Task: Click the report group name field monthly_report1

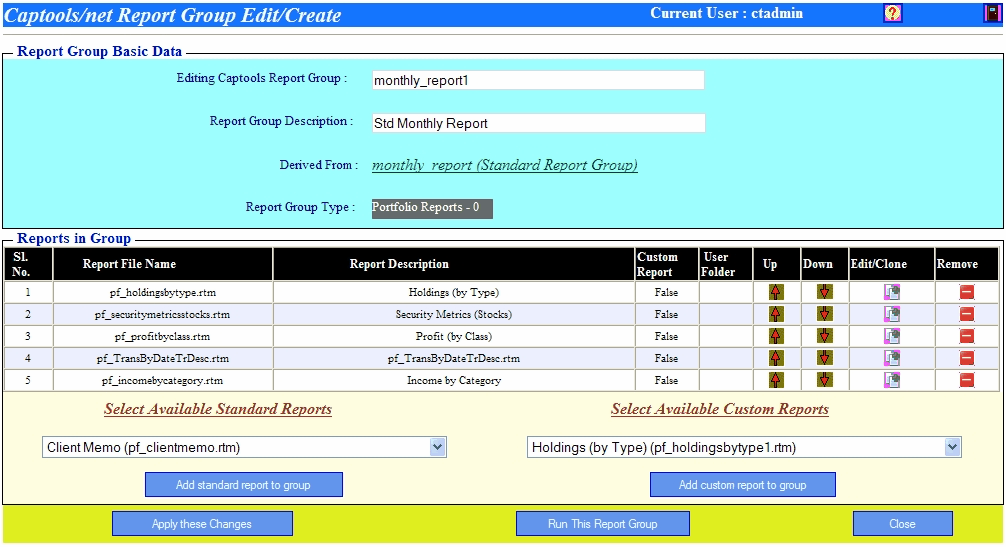Action: click(x=538, y=80)
